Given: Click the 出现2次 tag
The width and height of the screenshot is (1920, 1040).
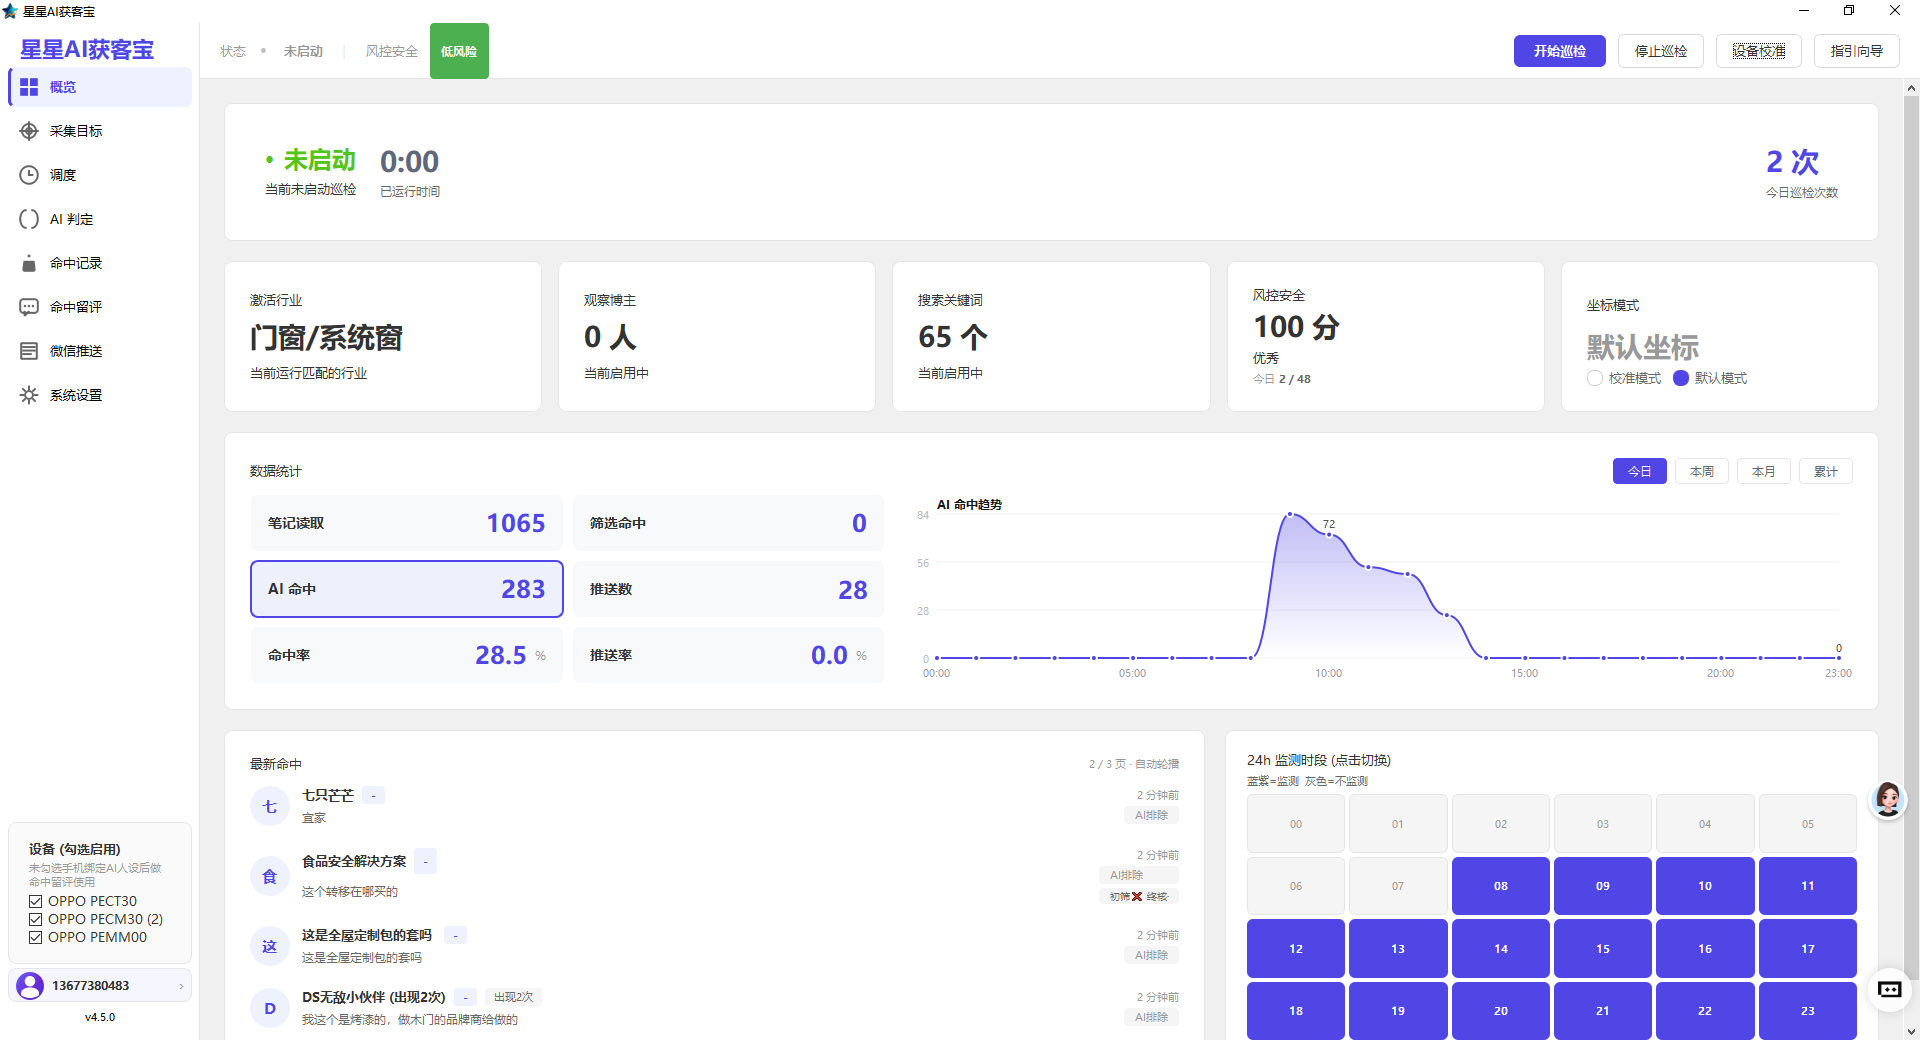Looking at the screenshot, I should tap(513, 997).
